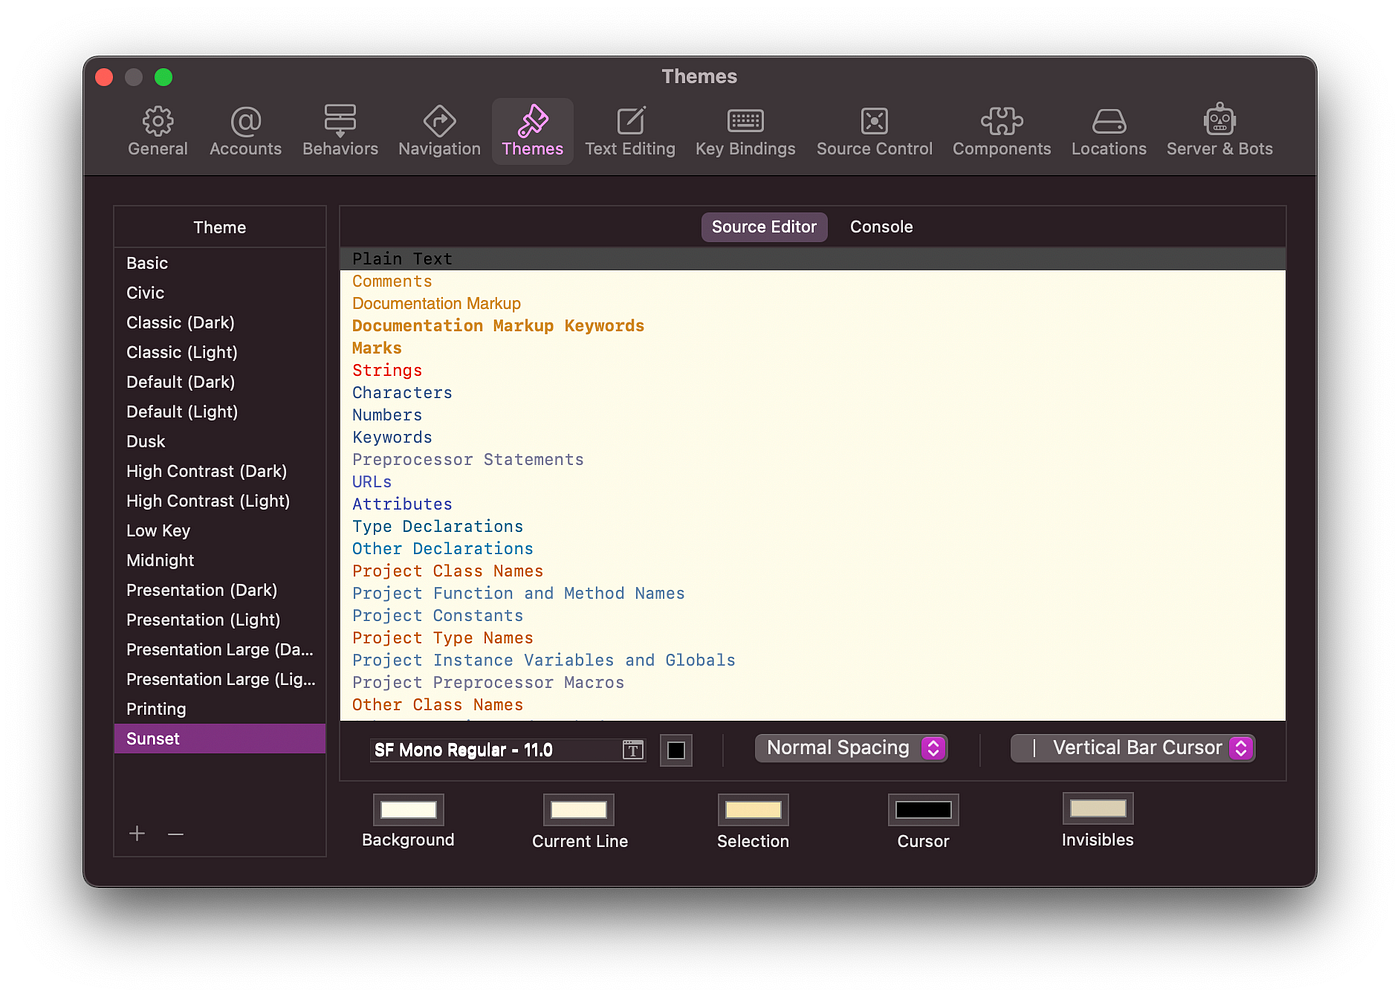Open the Behaviors preferences pane
Screen dimensions: 1400x997
(340, 131)
